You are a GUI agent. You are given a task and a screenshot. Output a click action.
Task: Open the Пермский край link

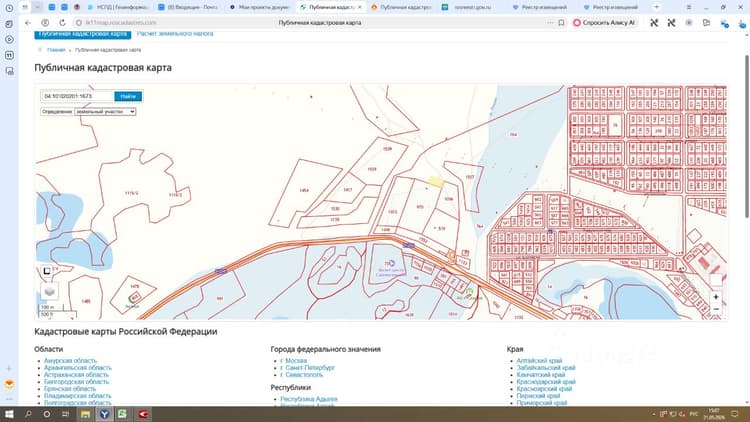coord(538,396)
